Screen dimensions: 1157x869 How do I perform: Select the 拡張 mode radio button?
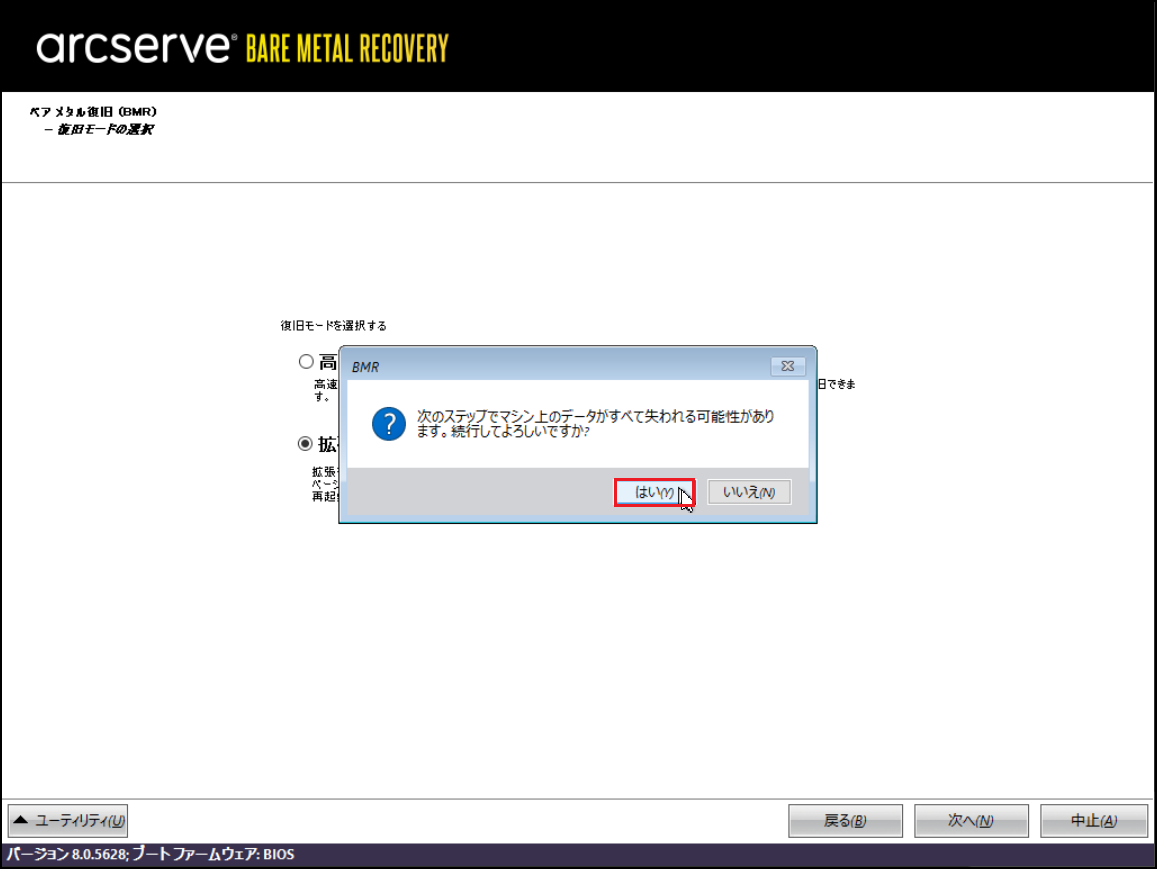(305, 443)
